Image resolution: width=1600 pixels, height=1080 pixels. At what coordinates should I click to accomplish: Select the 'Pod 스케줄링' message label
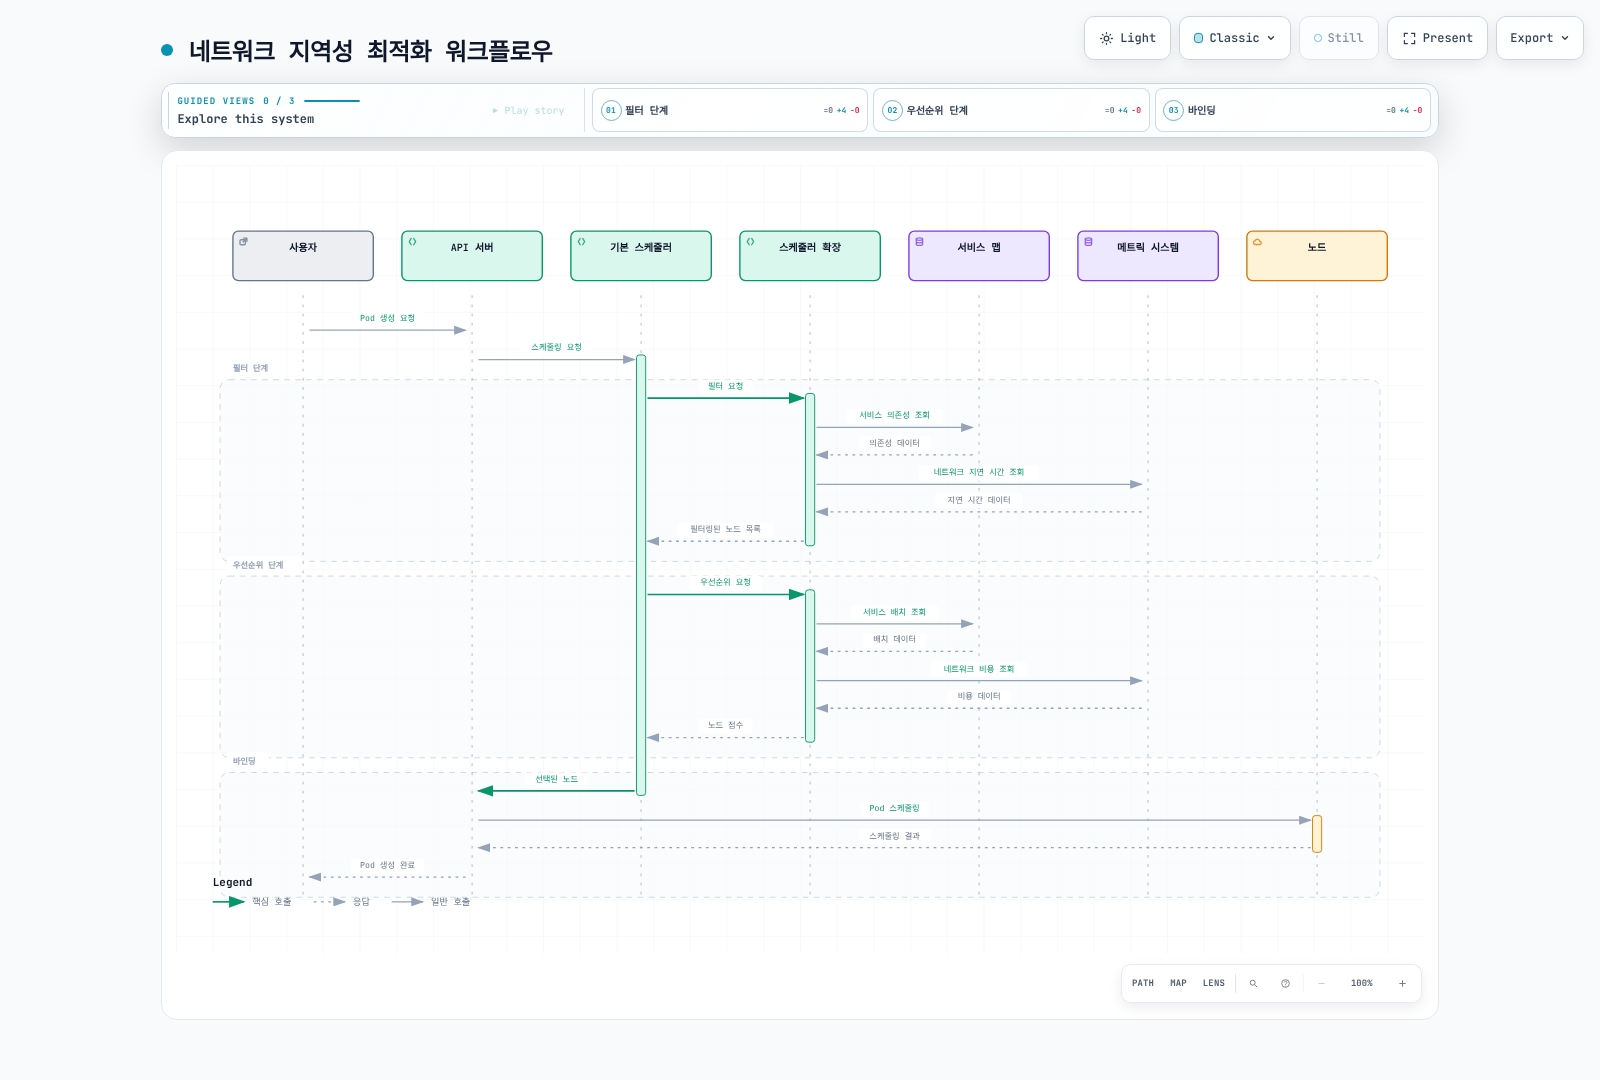click(x=894, y=808)
